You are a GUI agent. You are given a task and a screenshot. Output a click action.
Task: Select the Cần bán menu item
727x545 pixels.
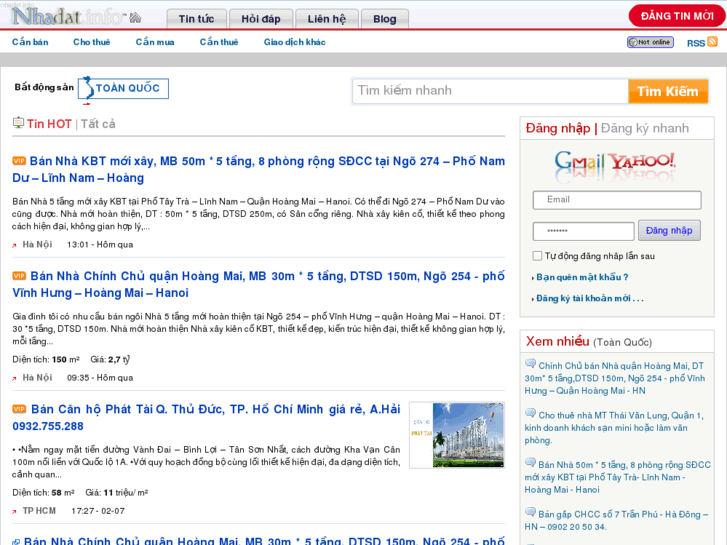30,42
